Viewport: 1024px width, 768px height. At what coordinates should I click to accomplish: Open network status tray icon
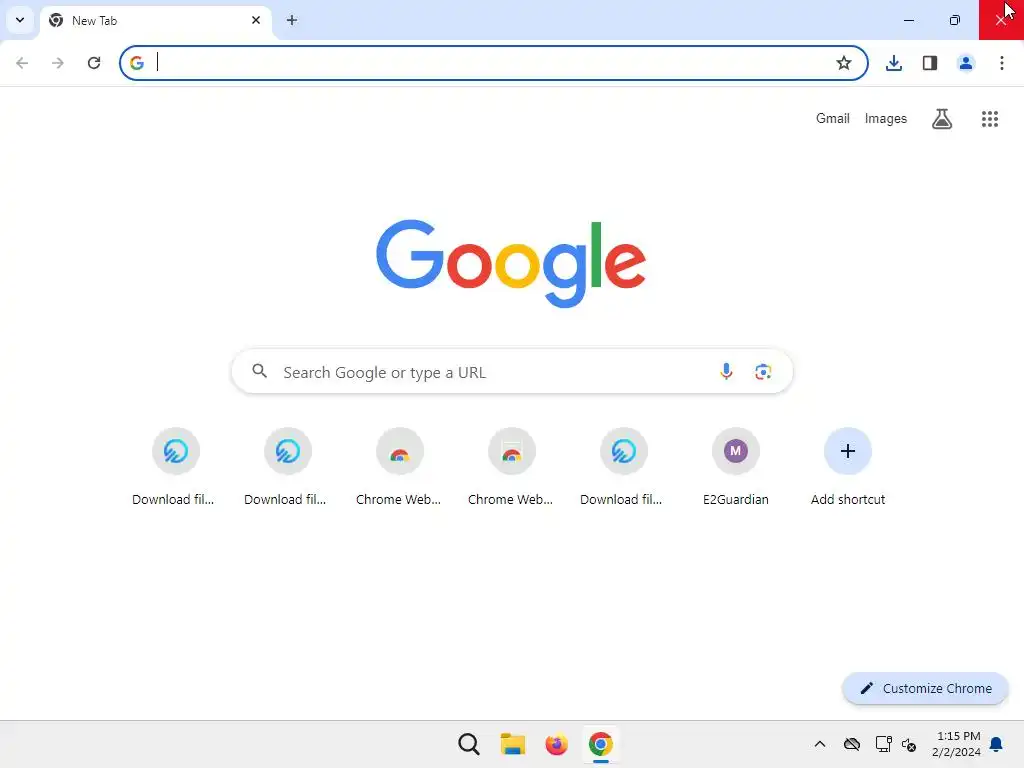coord(884,744)
